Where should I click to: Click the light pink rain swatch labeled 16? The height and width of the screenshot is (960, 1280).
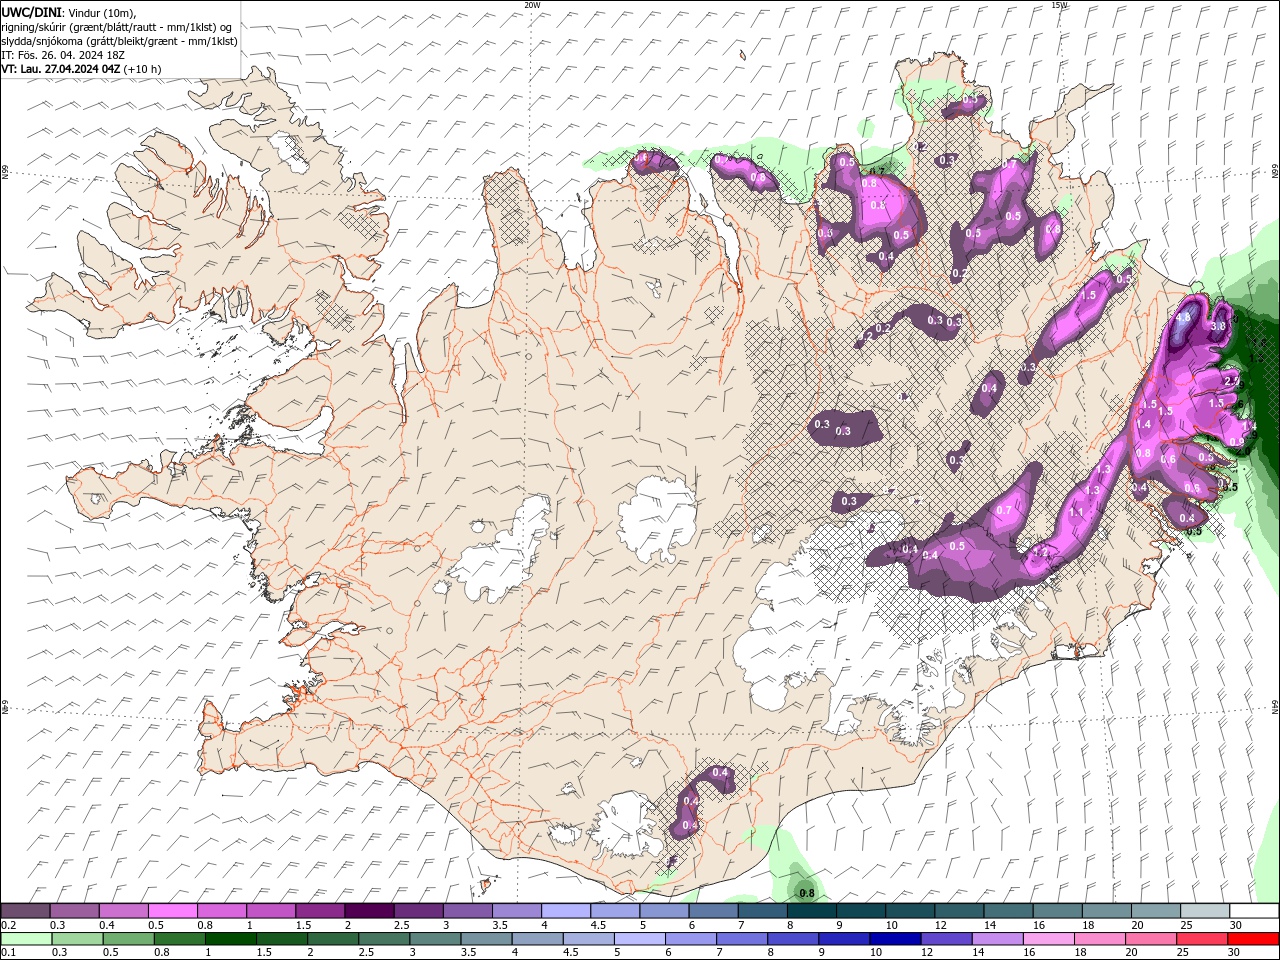1047,939
